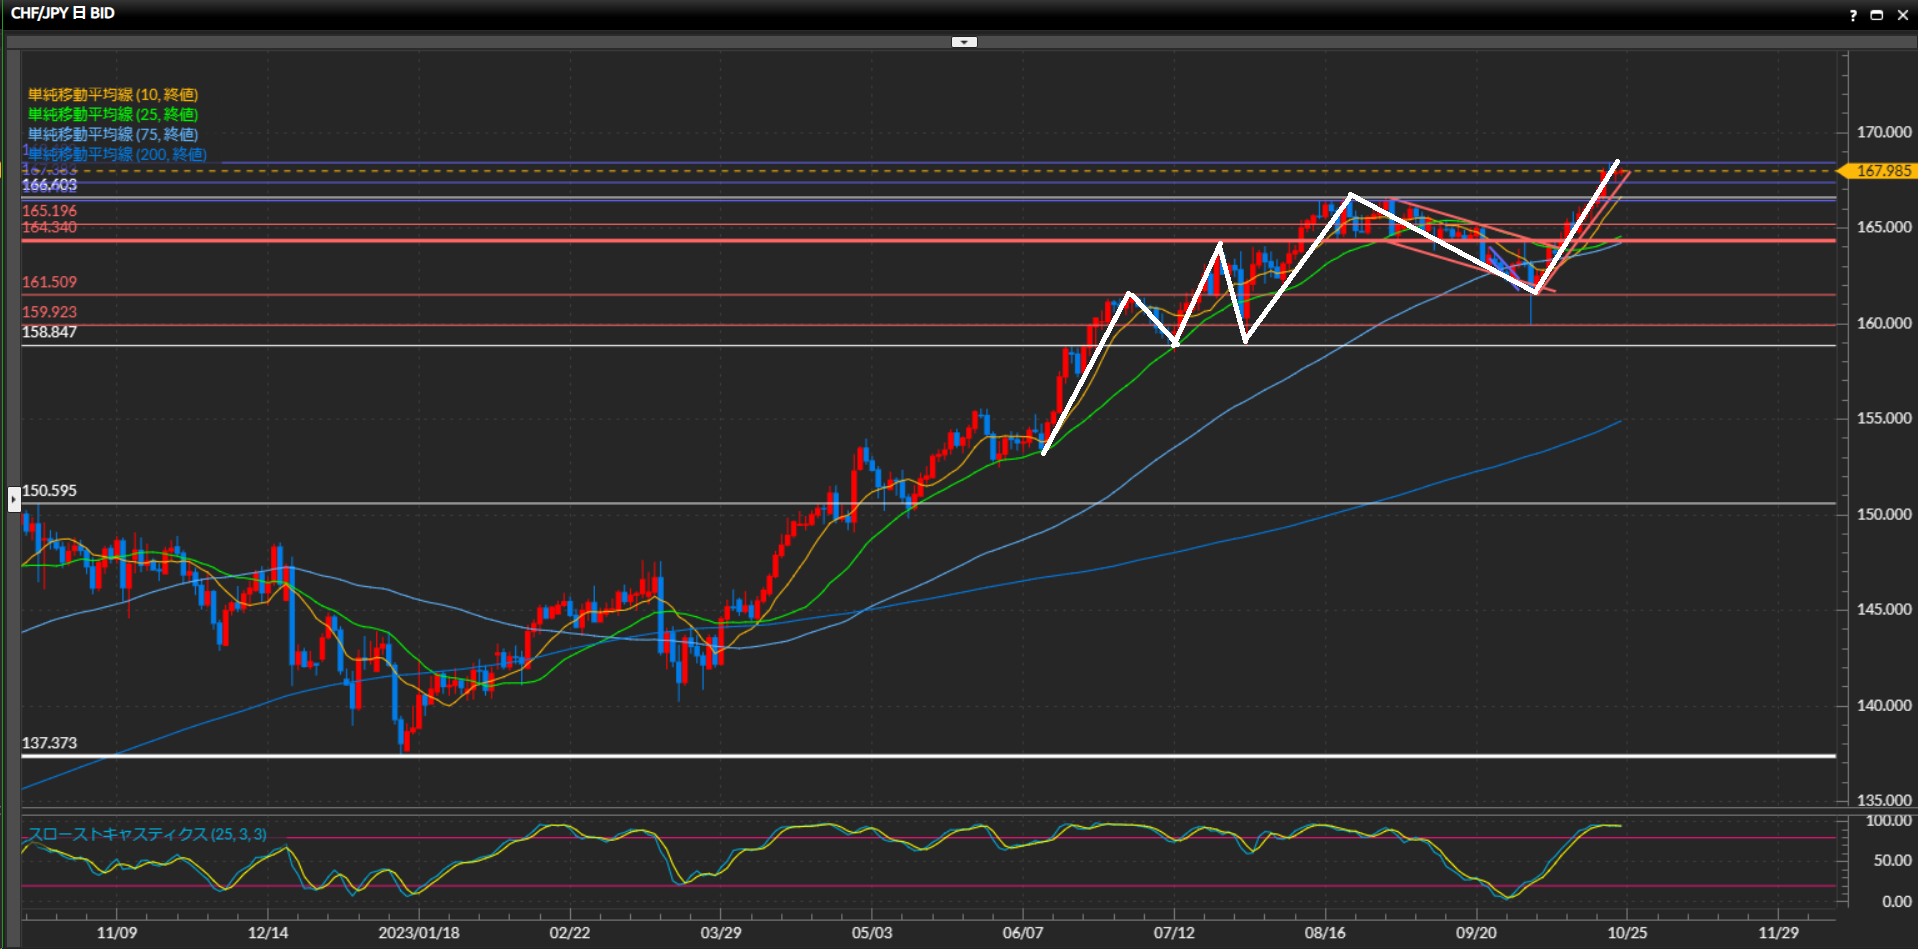Select the 25-period green moving average label

click(112, 115)
